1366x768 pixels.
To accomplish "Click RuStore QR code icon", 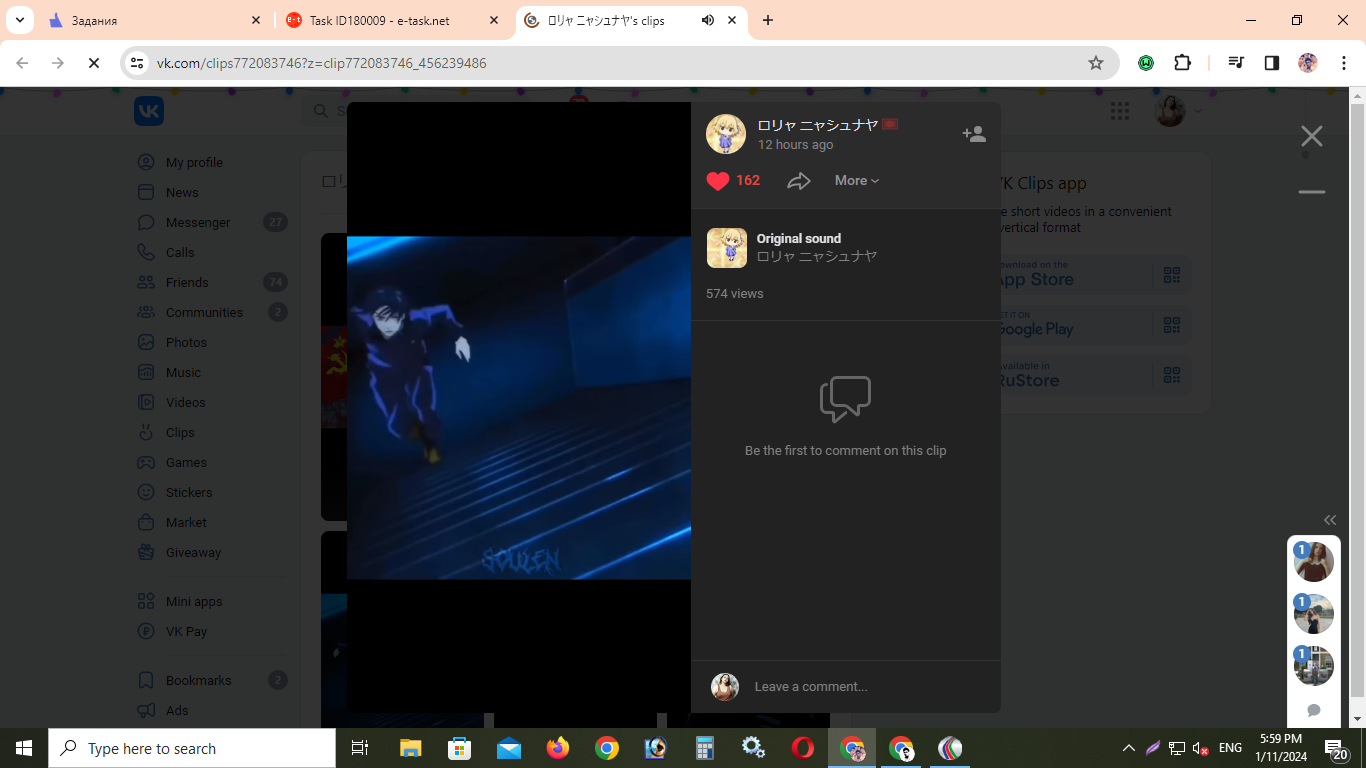I will click(x=1172, y=375).
